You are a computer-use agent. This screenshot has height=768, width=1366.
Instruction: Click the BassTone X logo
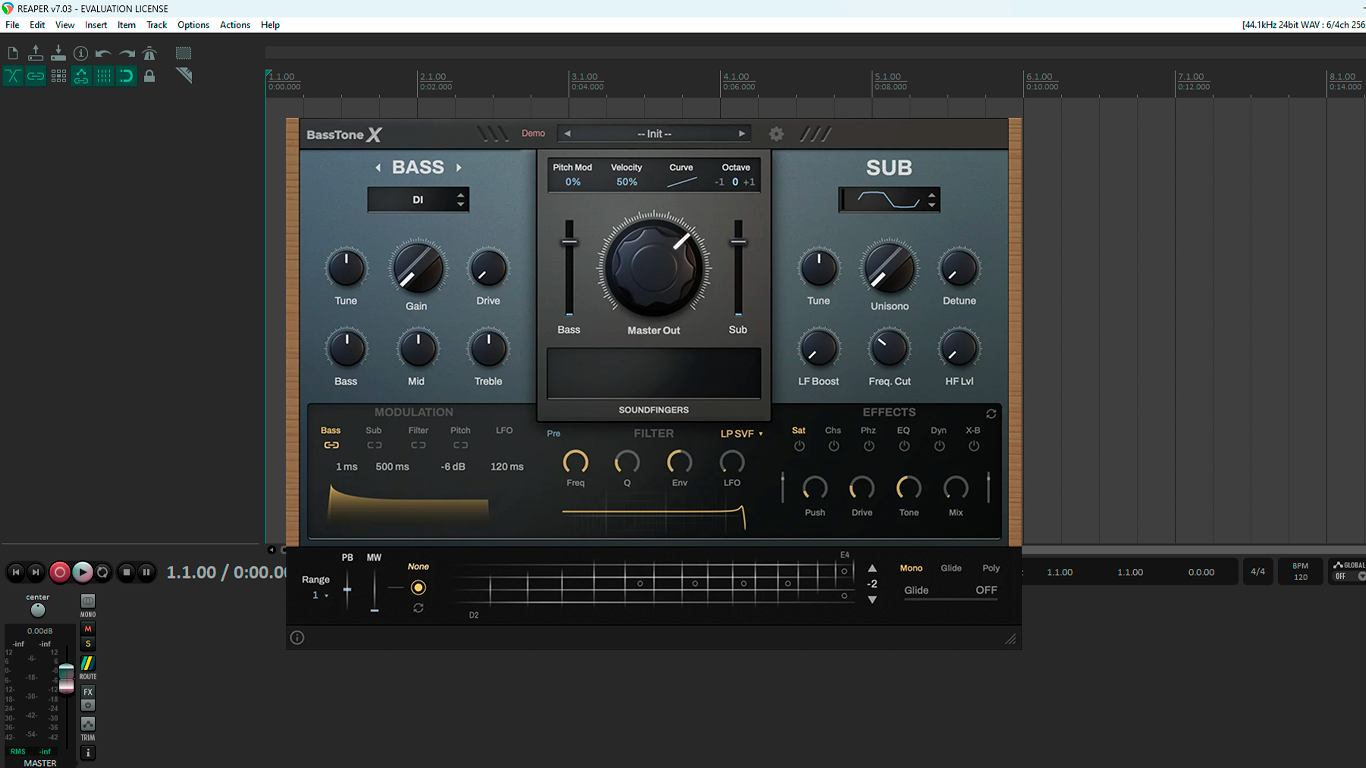pyautogui.click(x=344, y=135)
